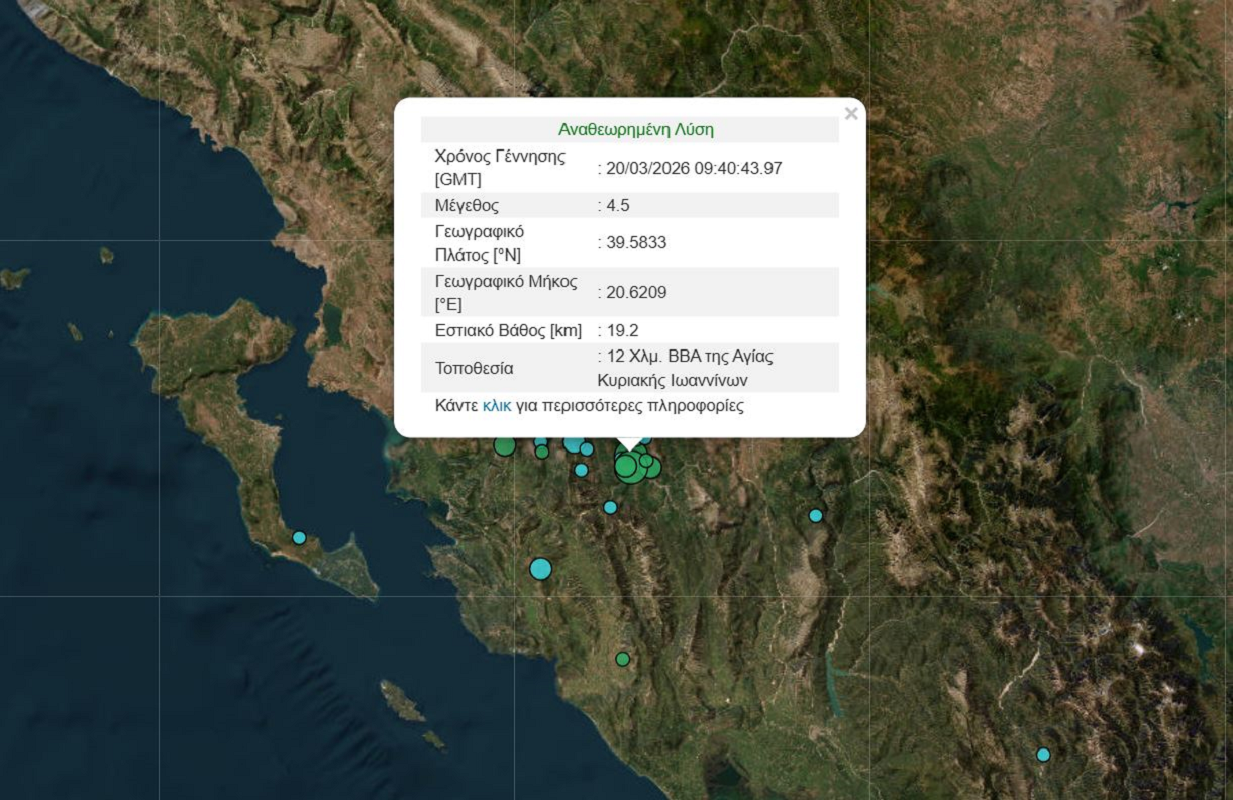Select the large green marker at popup's lower-left edge

(x=505, y=446)
